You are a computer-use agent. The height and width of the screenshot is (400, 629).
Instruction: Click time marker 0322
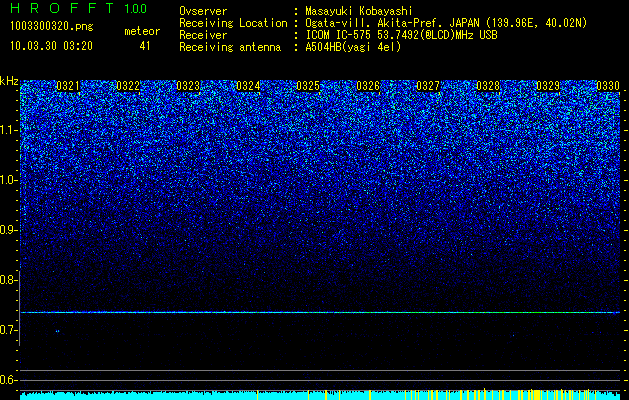(128, 86)
